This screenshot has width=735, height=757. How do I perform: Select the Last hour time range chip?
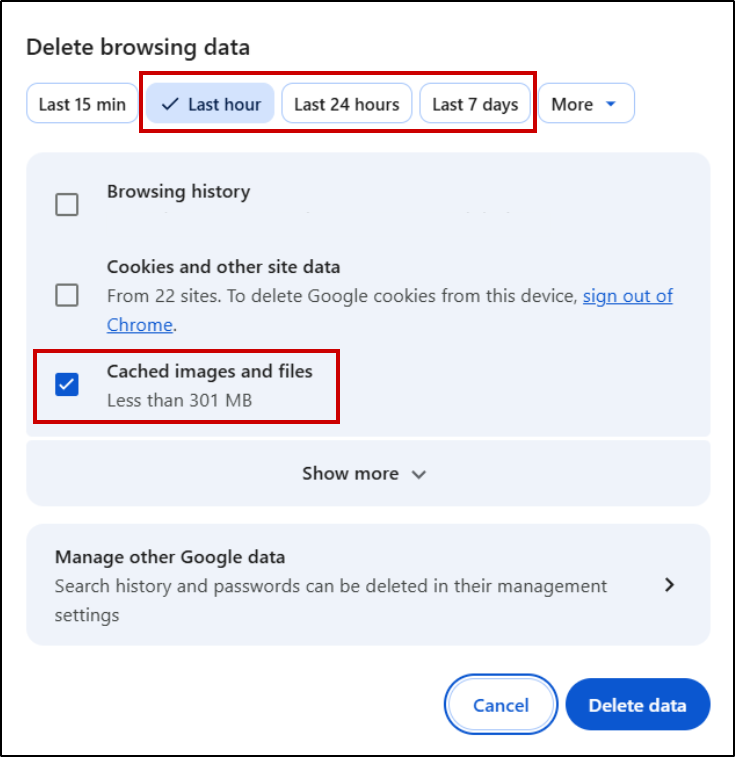211,104
